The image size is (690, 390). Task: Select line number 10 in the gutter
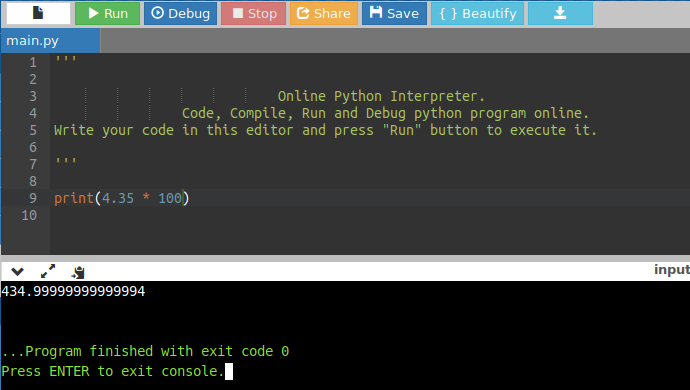coord(29,215)
